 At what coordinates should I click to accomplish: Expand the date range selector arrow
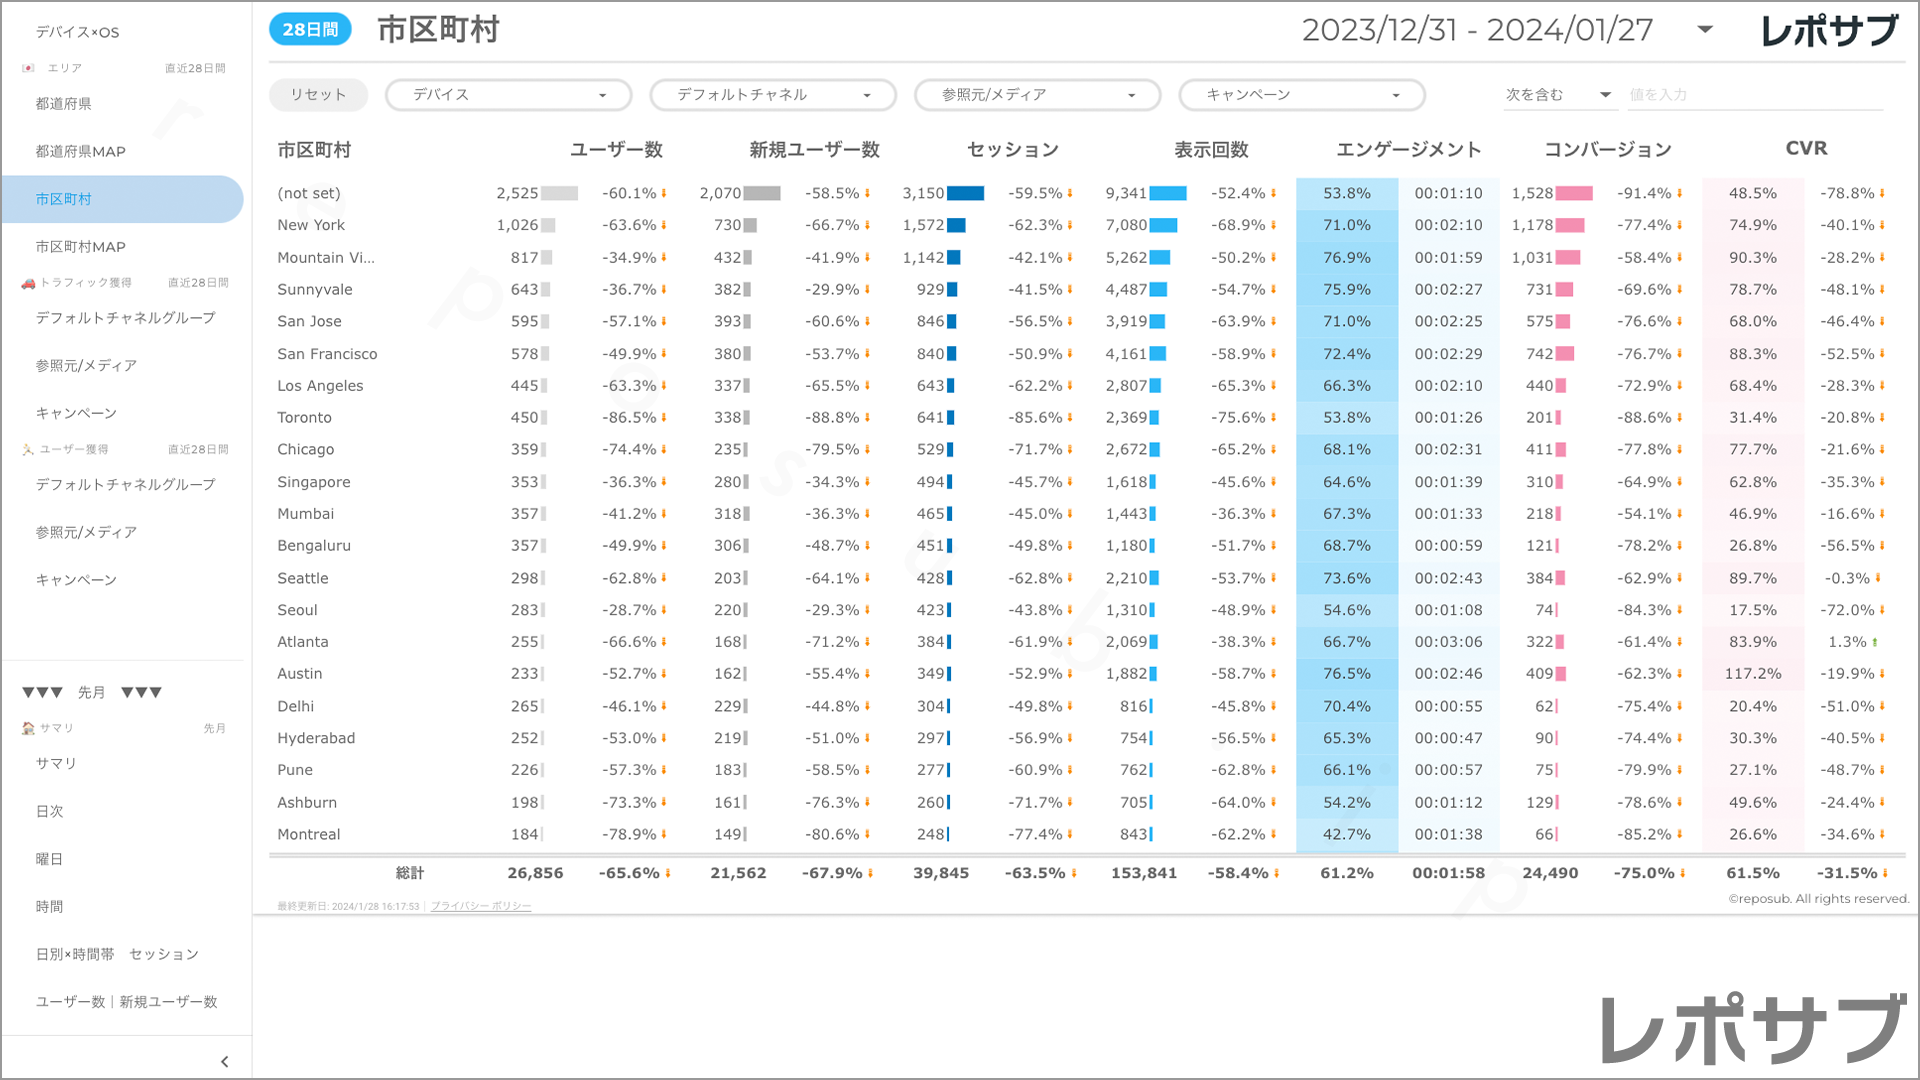pos(1705,30)
